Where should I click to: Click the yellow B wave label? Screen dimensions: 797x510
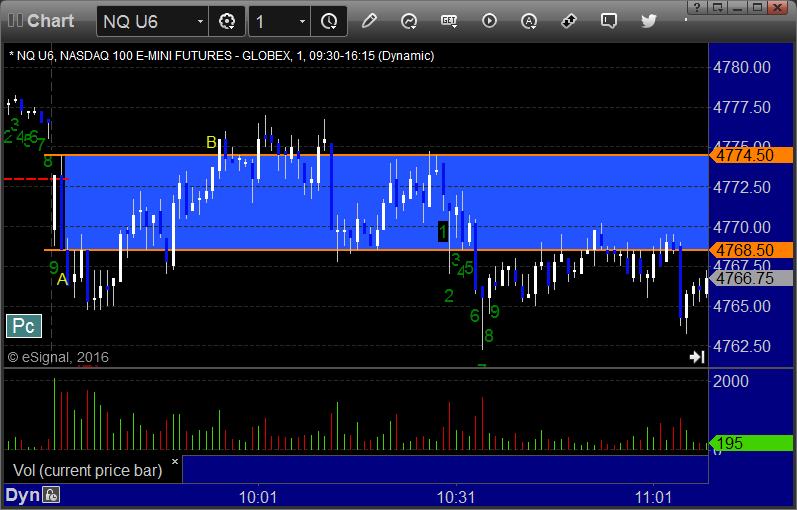(211, 143)
